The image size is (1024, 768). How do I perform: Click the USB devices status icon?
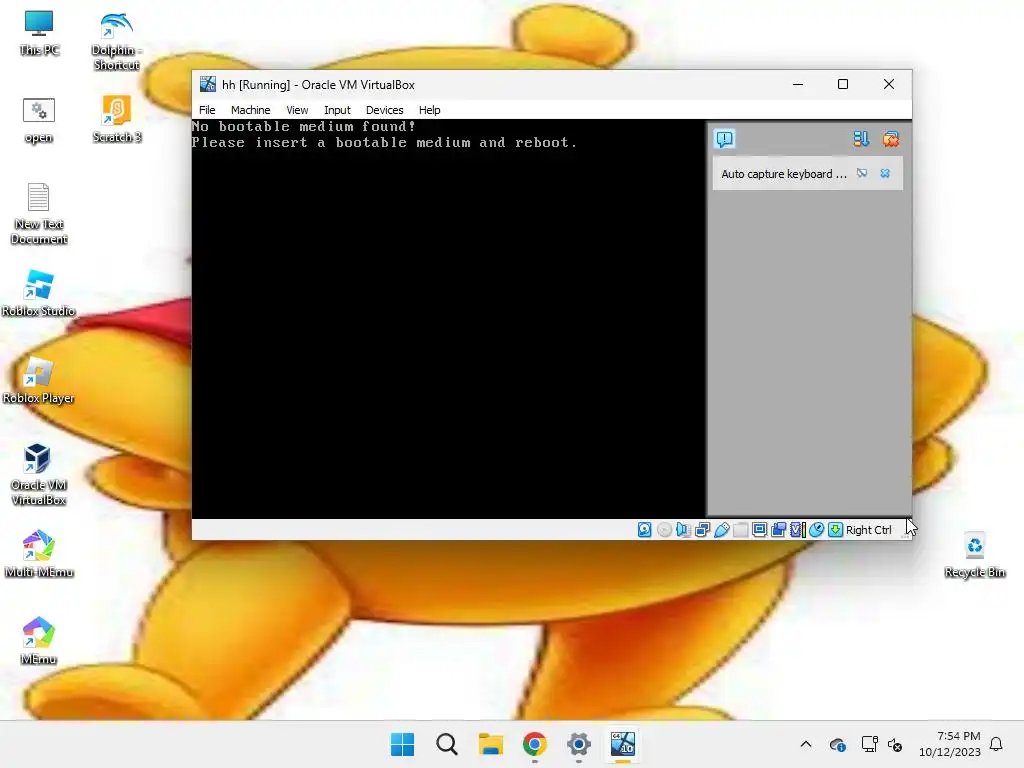tap(722, 530)
